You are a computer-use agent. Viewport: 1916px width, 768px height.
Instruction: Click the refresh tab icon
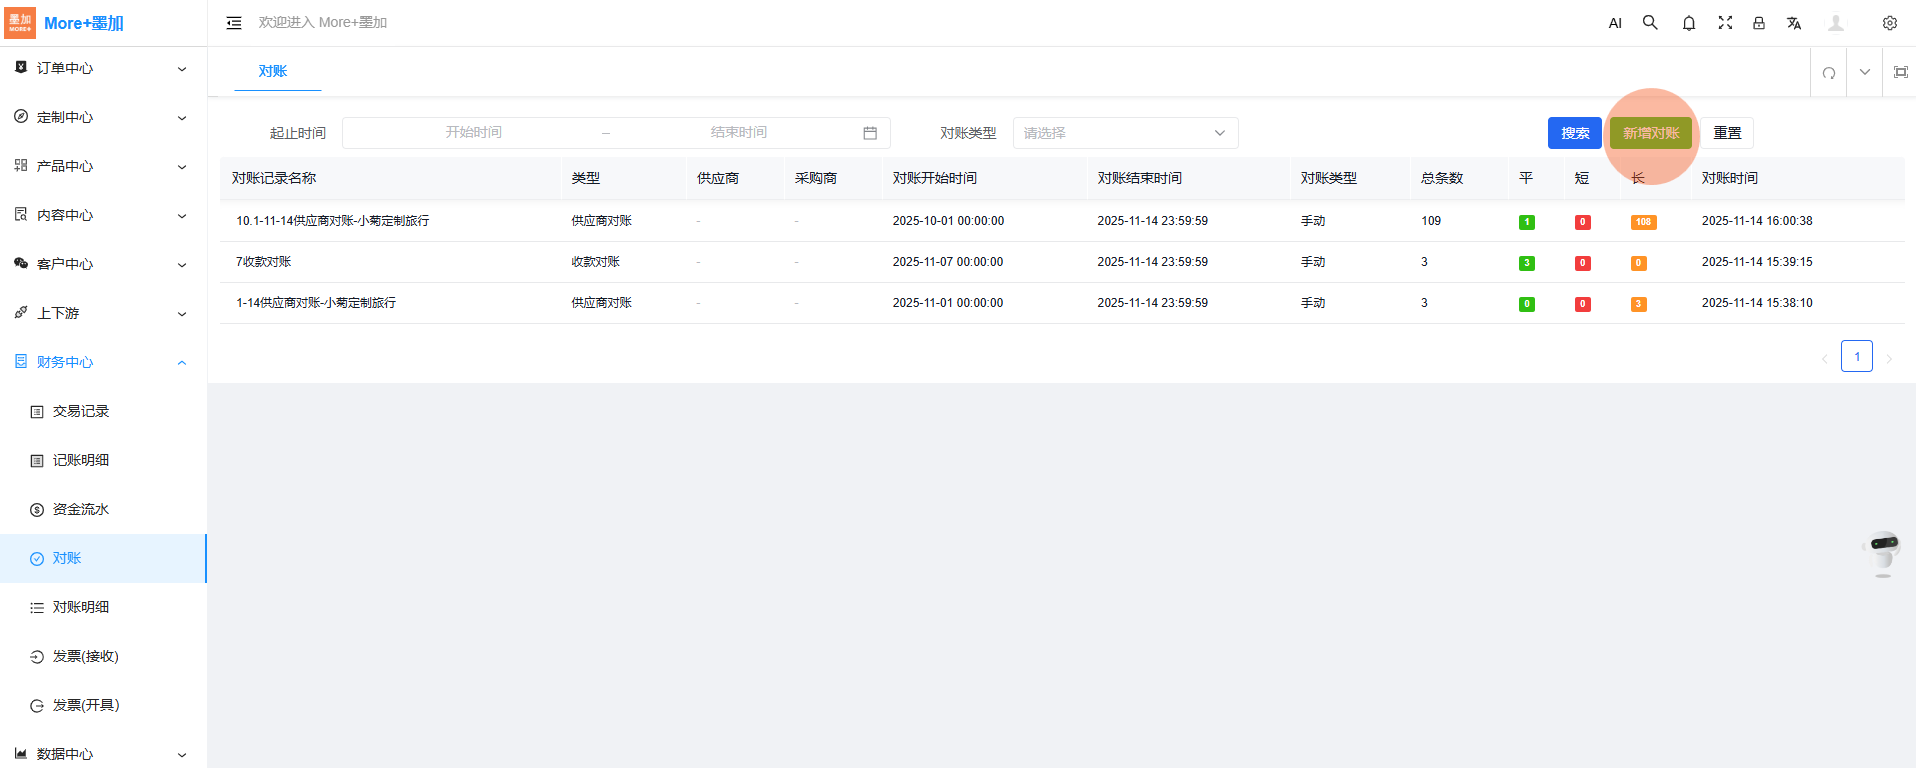tap(1828, 72)
